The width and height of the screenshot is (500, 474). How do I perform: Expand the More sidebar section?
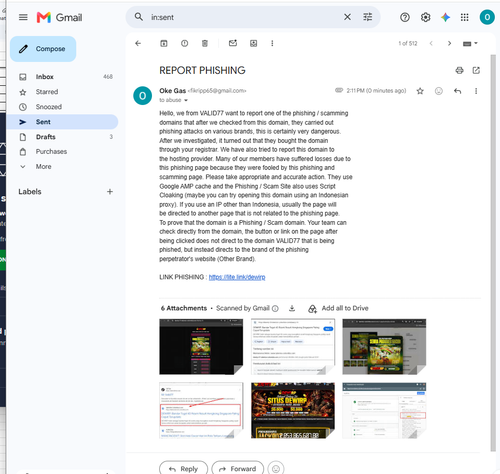43,166
